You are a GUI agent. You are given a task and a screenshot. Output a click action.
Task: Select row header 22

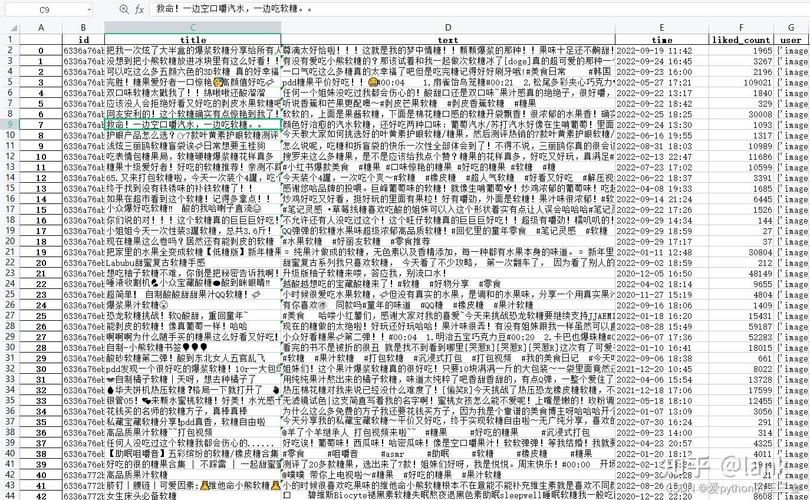pos(10,262)
